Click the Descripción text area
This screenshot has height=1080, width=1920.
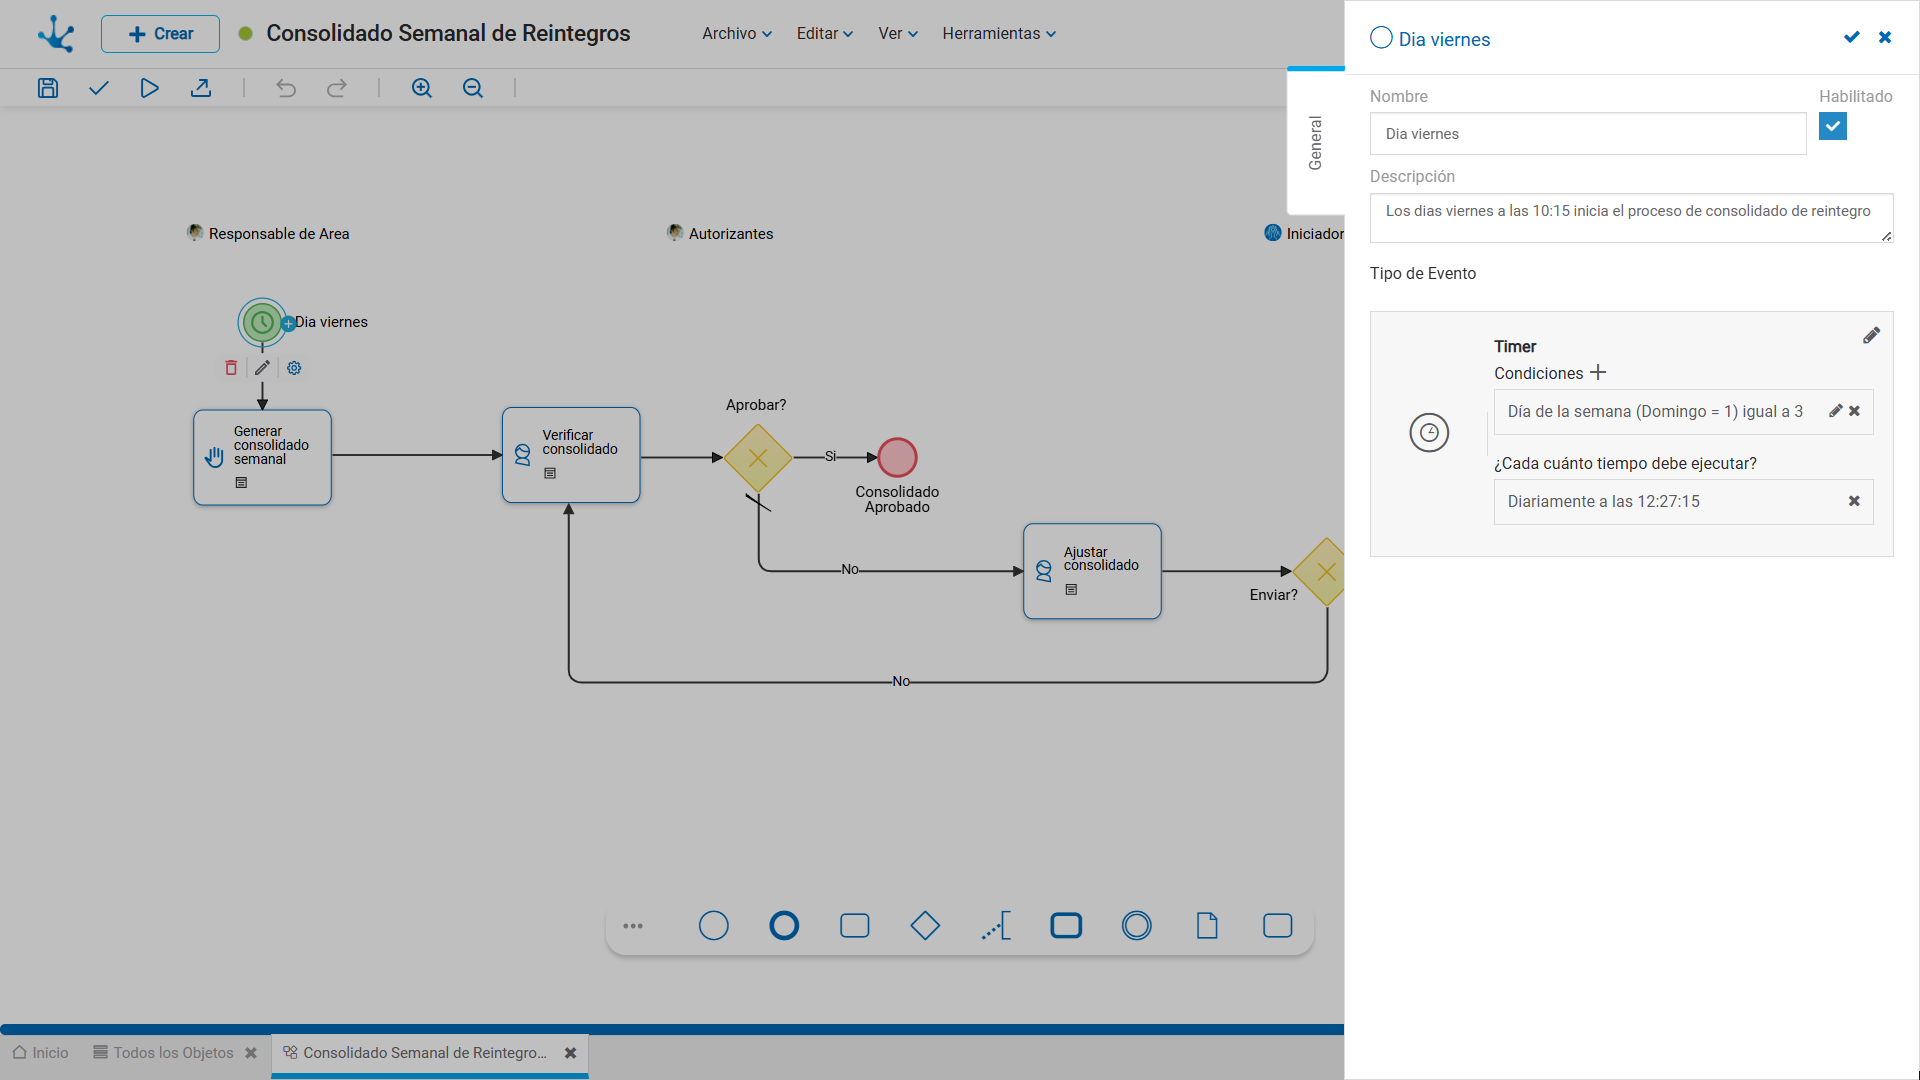[x=1631, y=218]
